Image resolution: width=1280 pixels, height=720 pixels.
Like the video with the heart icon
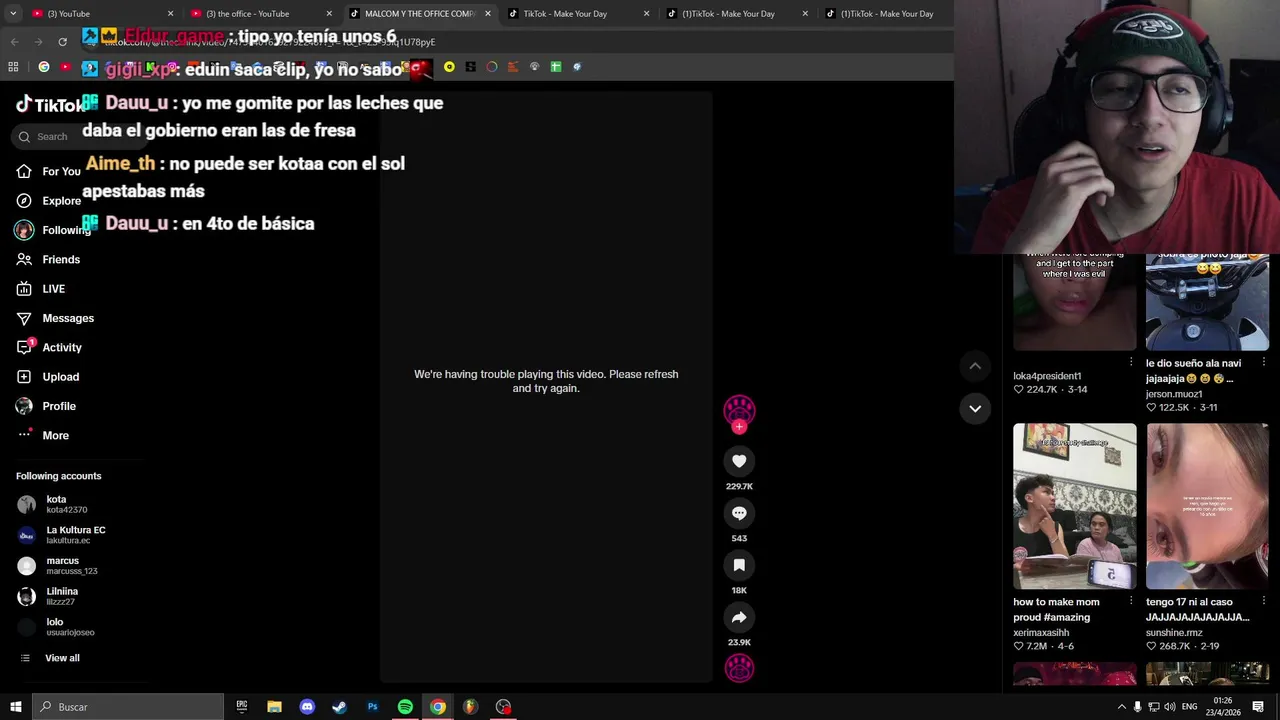click(x=739, y=461)
